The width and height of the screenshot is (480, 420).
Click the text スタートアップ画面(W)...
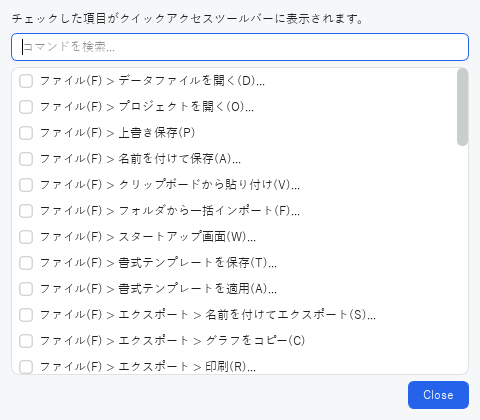[x=187, y=237]
